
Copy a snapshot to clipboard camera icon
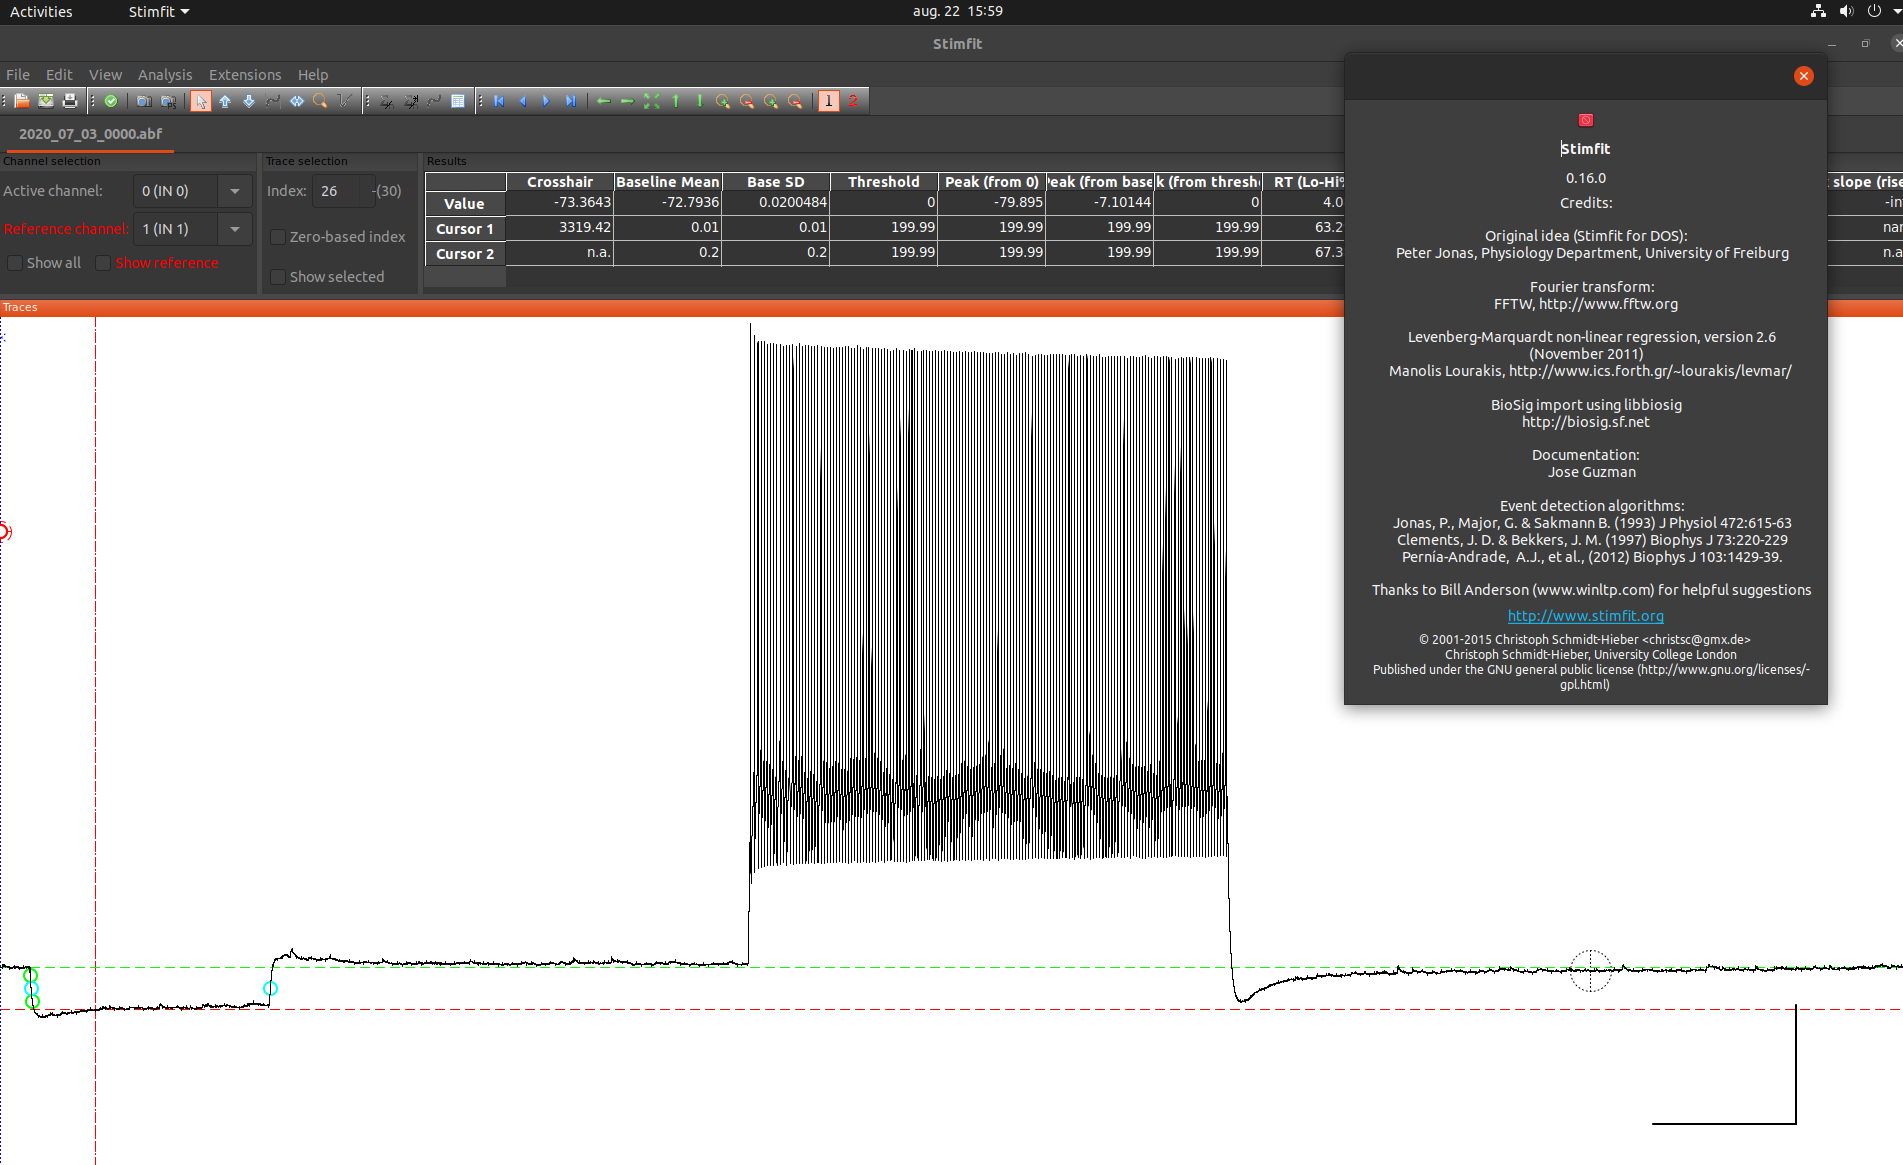(x=143, y=100)
